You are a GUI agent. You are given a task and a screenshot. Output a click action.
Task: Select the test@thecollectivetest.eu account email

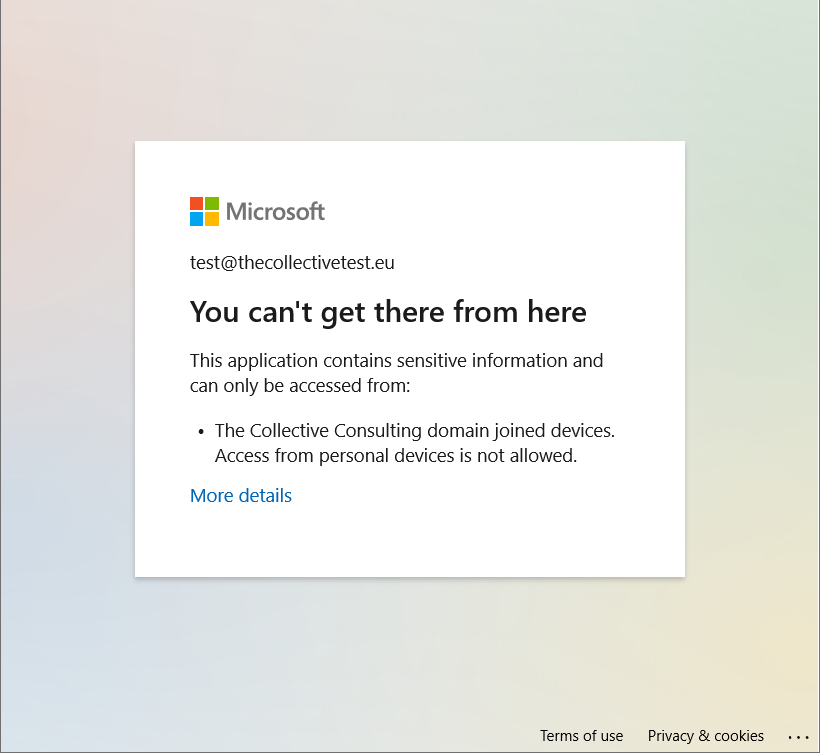point(292,263)
